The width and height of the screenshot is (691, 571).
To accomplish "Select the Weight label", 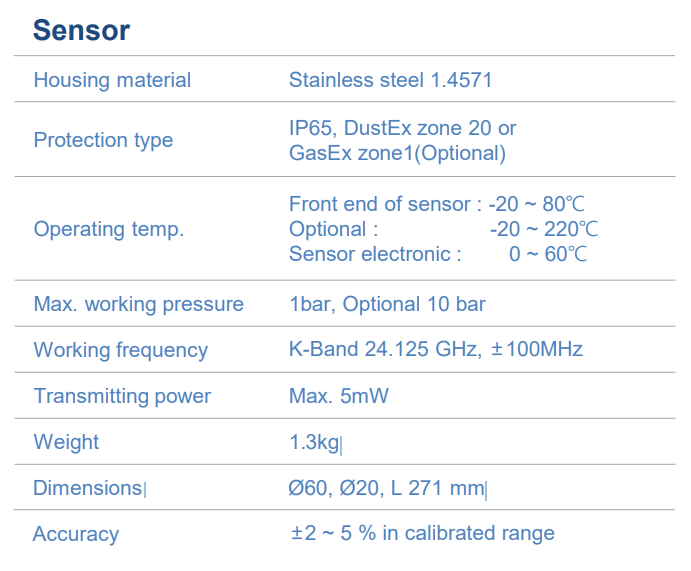I will [x=66, y=442].
